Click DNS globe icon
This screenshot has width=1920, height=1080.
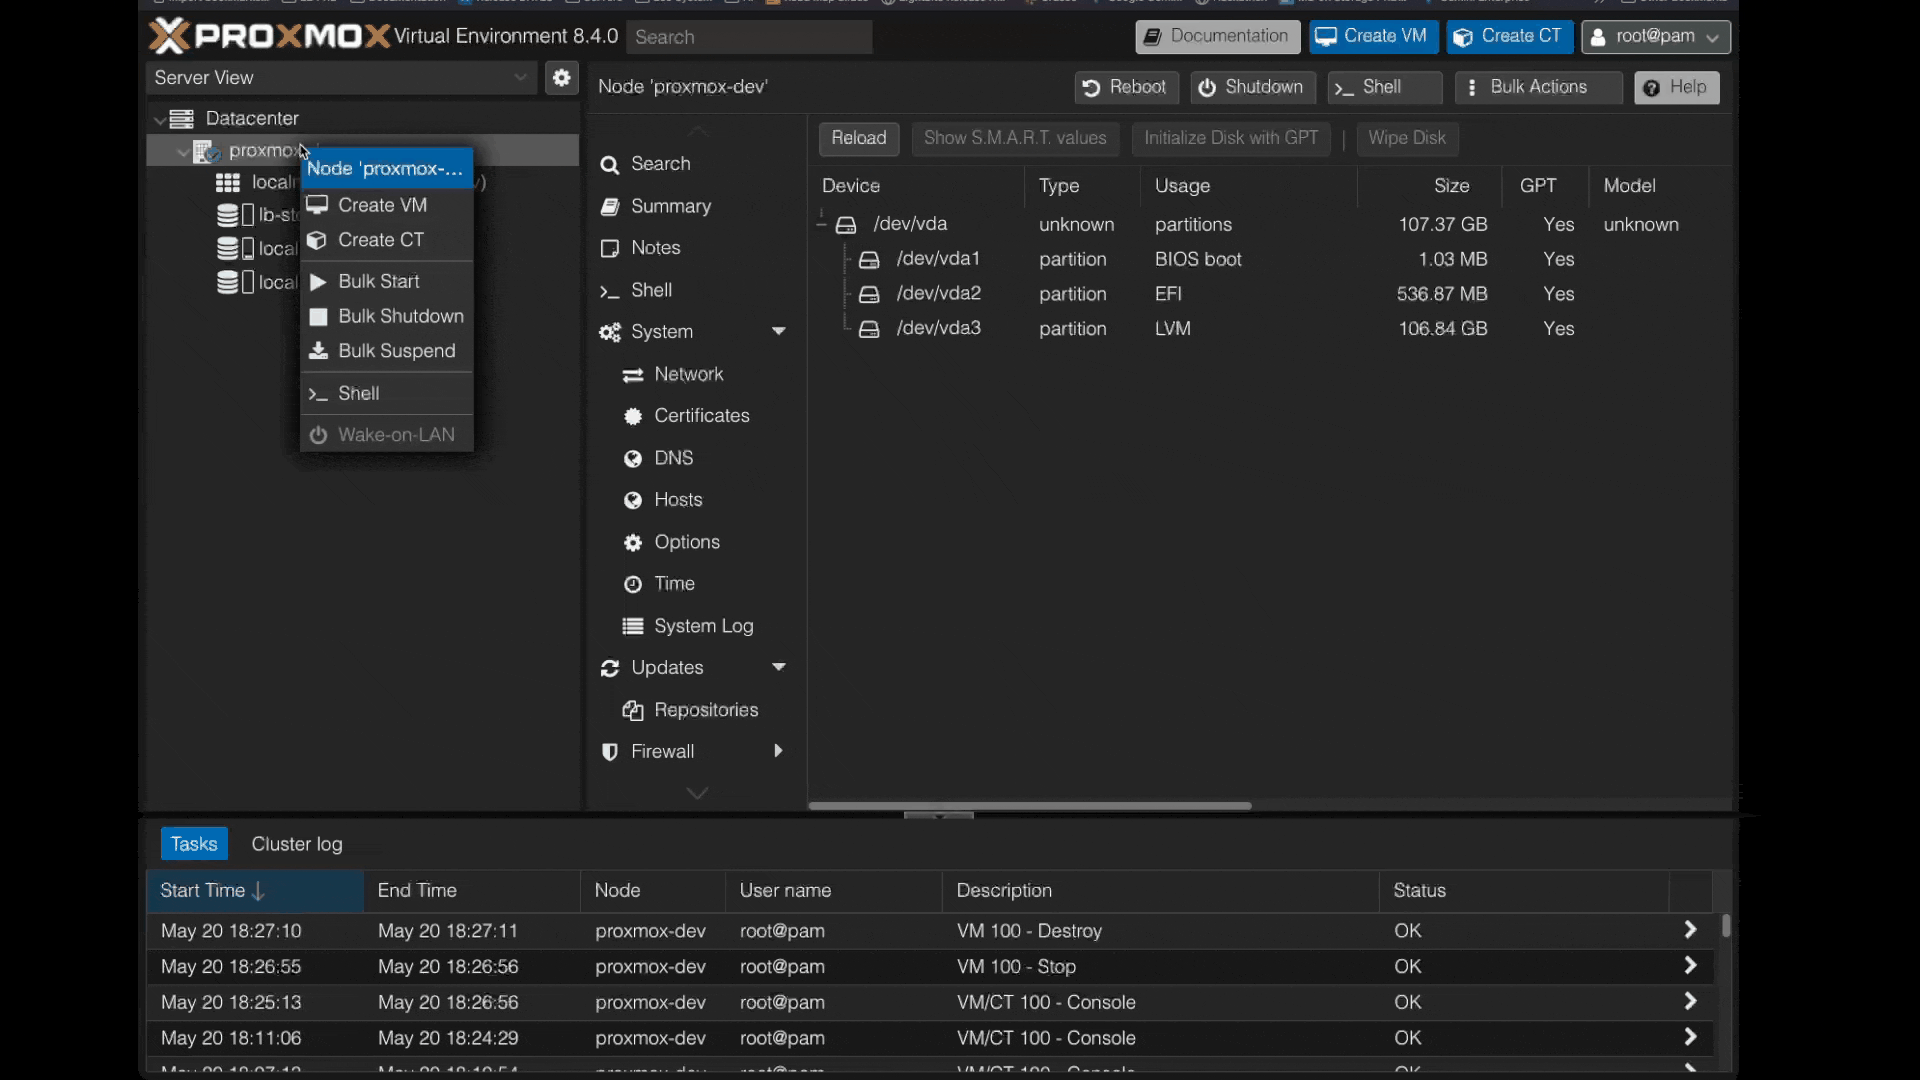pyautogui.click(x=632, y=459)
